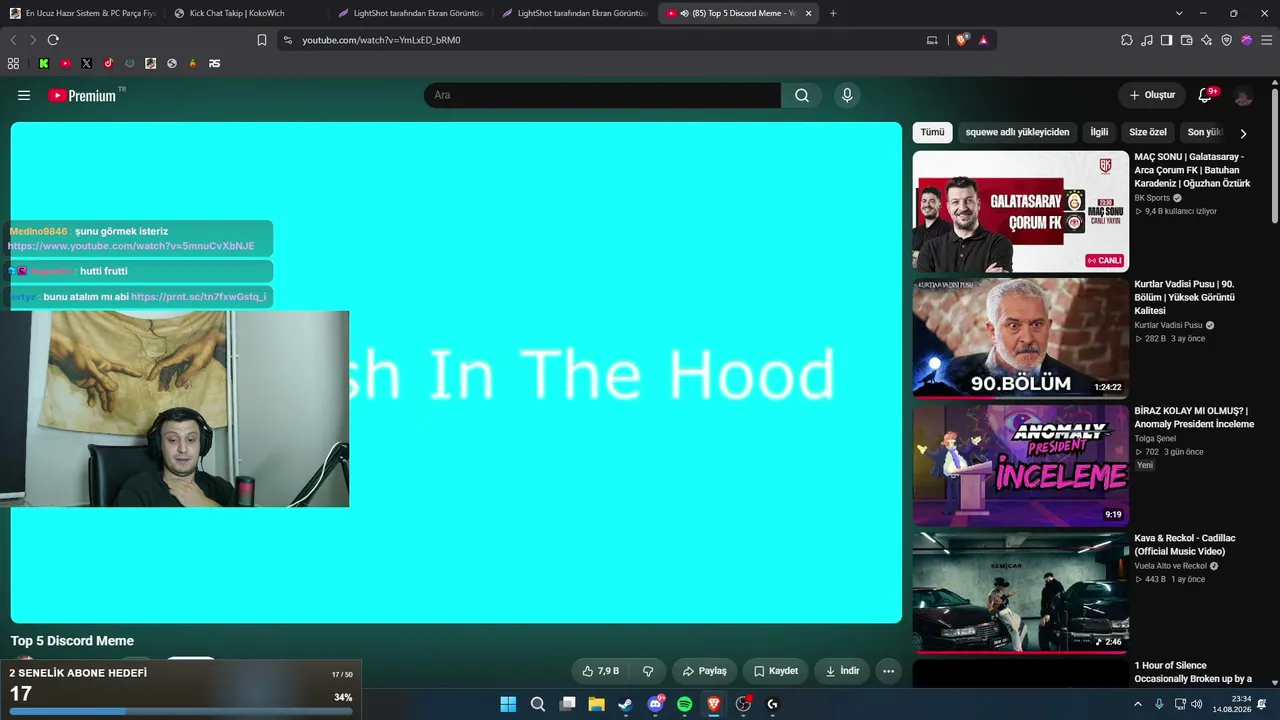Image resolution: width=1280 pixels, height=720 pixels.
Task: Open the Brave Shields lion icon
Action: tap(962, 40)
